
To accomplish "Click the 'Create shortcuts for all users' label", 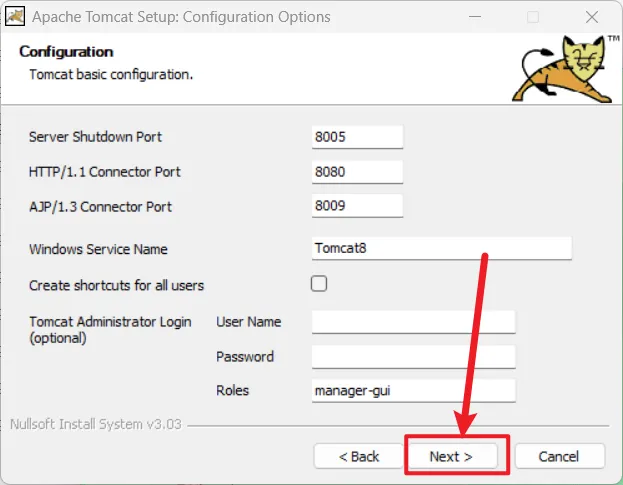I will pos(116,286).
